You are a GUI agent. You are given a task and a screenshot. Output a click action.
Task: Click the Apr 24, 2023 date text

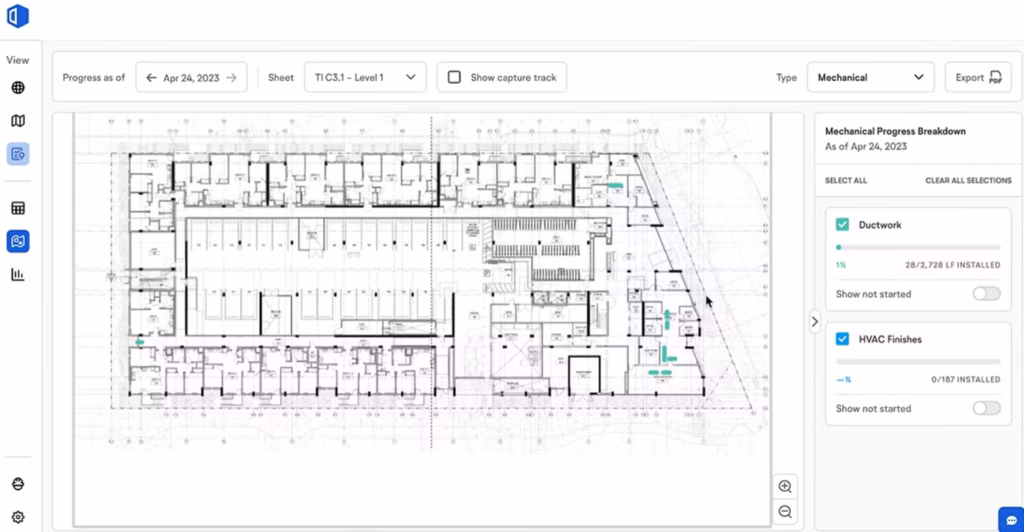[191, 78]
